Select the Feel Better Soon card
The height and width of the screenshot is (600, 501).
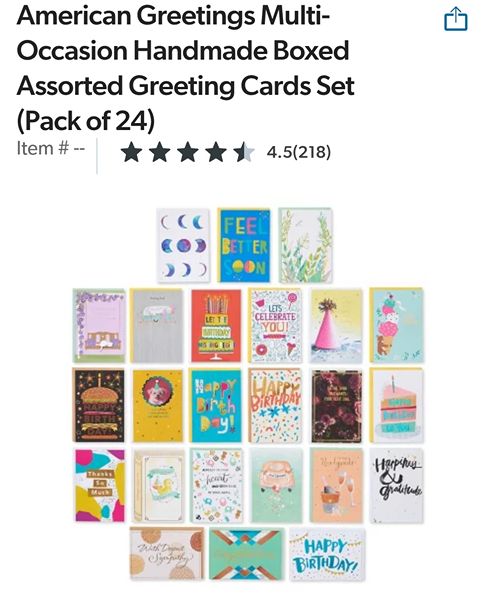244,245
